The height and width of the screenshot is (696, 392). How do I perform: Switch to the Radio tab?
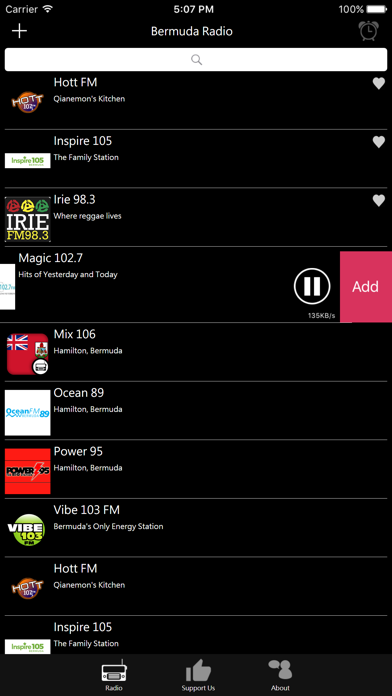pos(114,676)
